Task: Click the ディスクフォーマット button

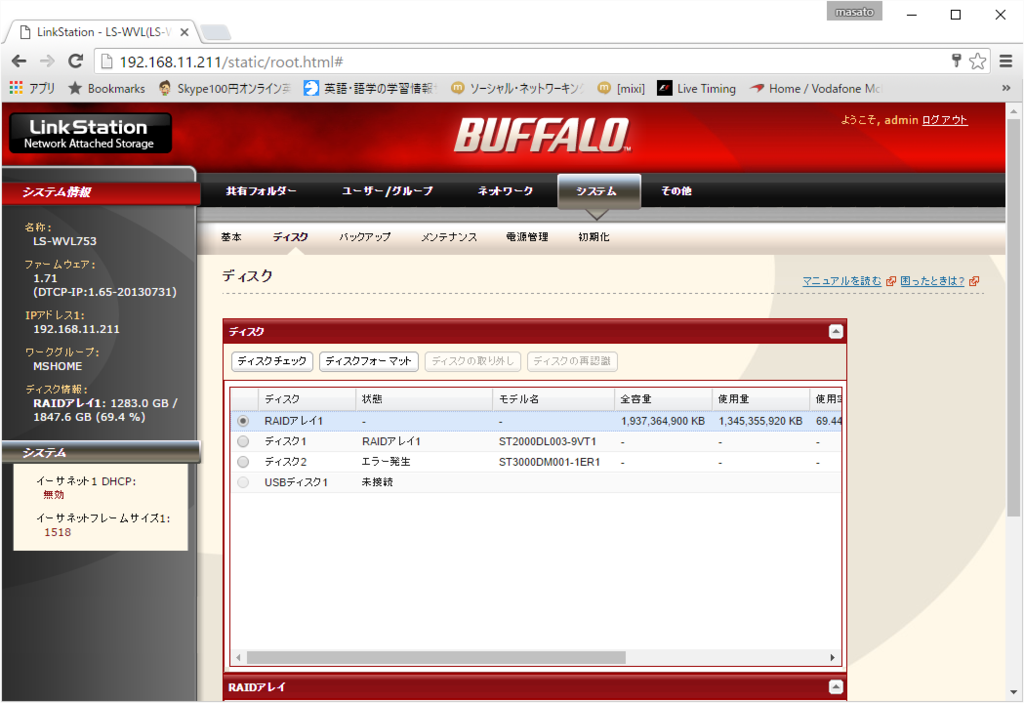Action: click(368, 361)
